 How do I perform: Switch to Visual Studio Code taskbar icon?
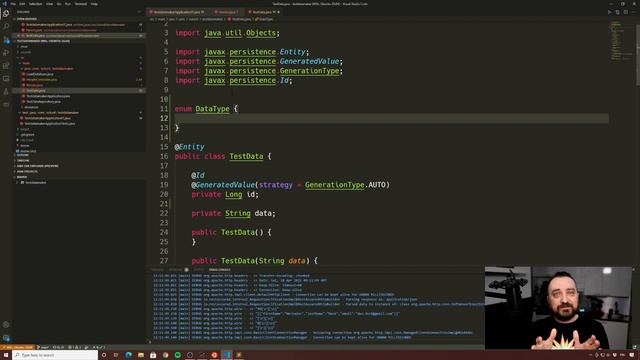227,355
